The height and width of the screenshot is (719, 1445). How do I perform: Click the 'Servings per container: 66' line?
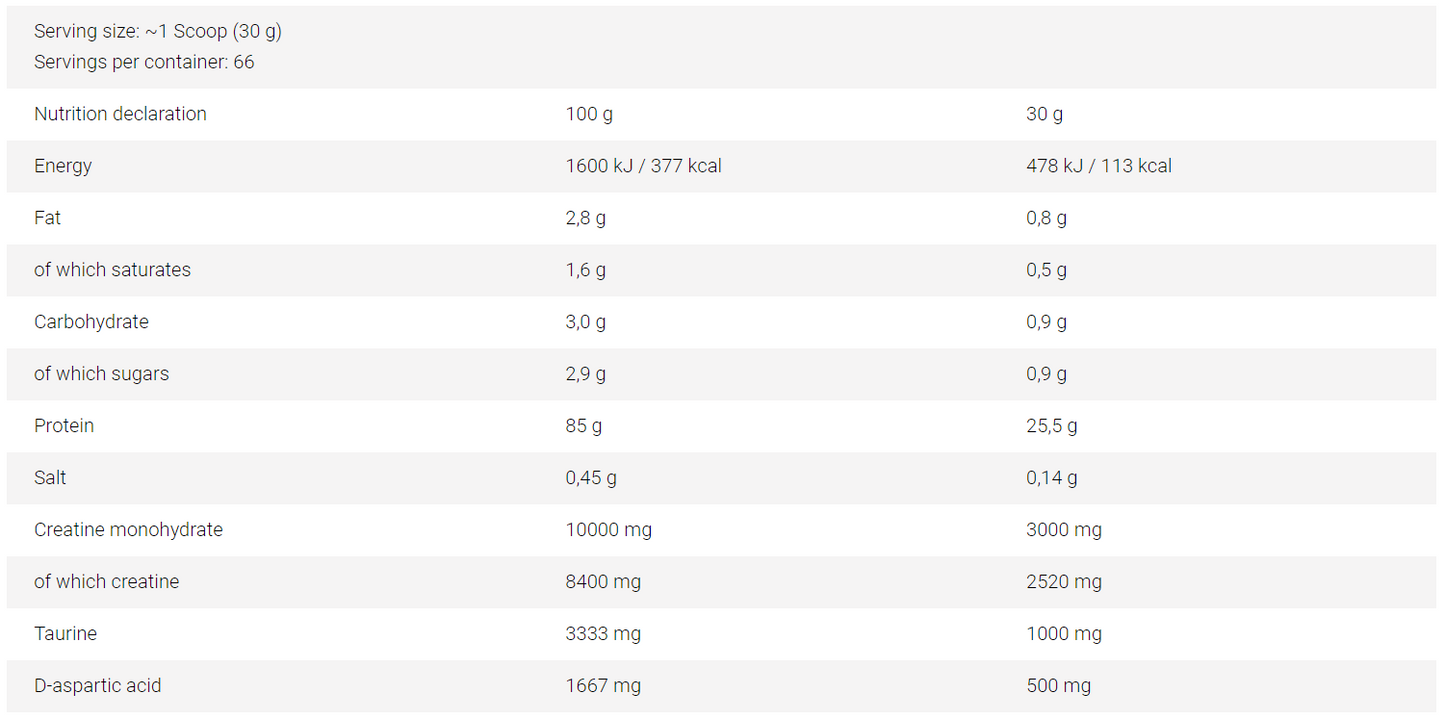[x=144, y=62]
